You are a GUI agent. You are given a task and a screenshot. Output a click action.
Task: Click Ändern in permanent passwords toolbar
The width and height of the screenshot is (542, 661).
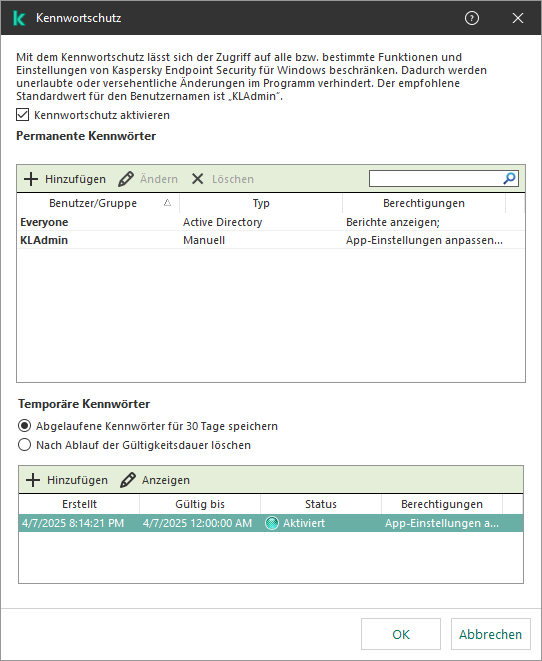pos(148,179)
